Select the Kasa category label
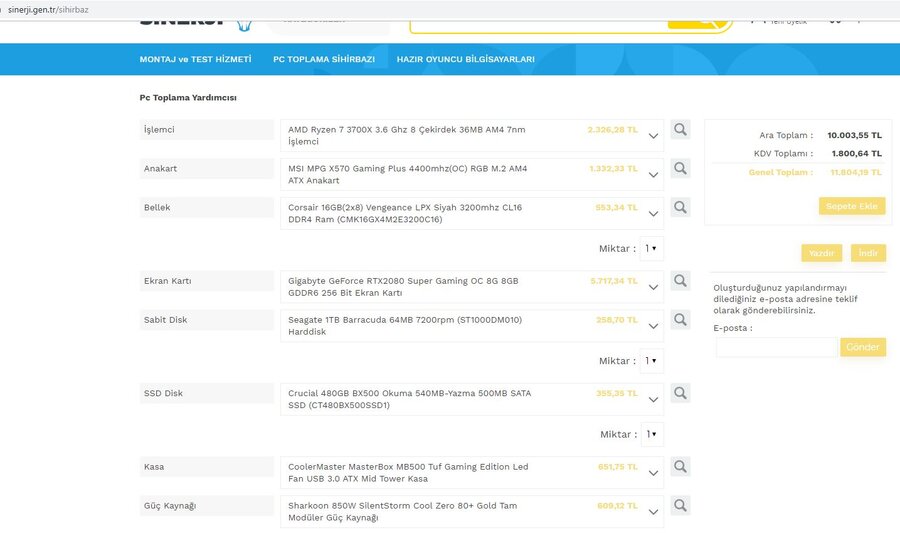900x533 pixels. click(x=207, y=467)
